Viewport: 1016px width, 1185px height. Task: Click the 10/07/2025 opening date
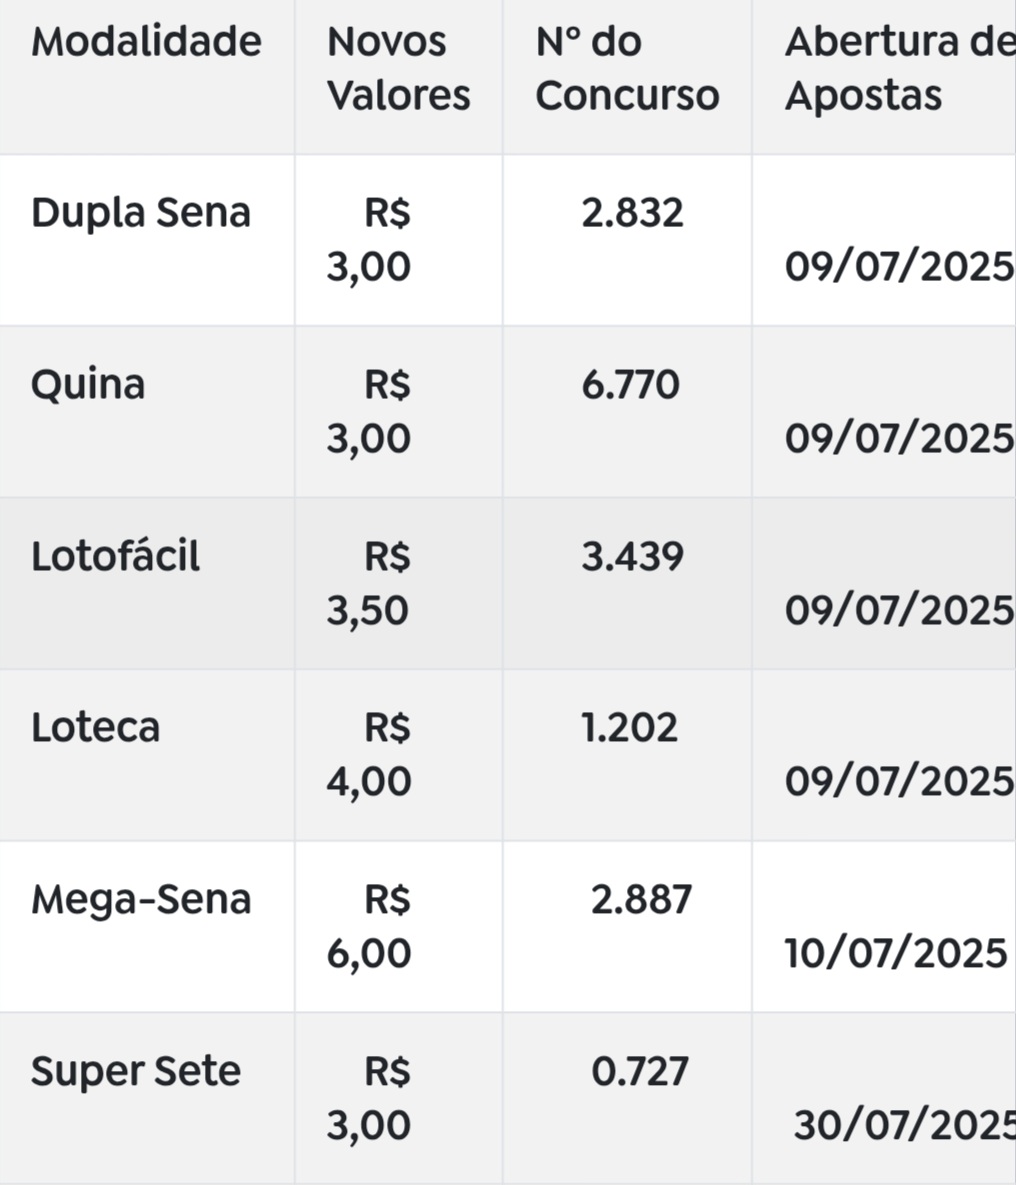896,953
